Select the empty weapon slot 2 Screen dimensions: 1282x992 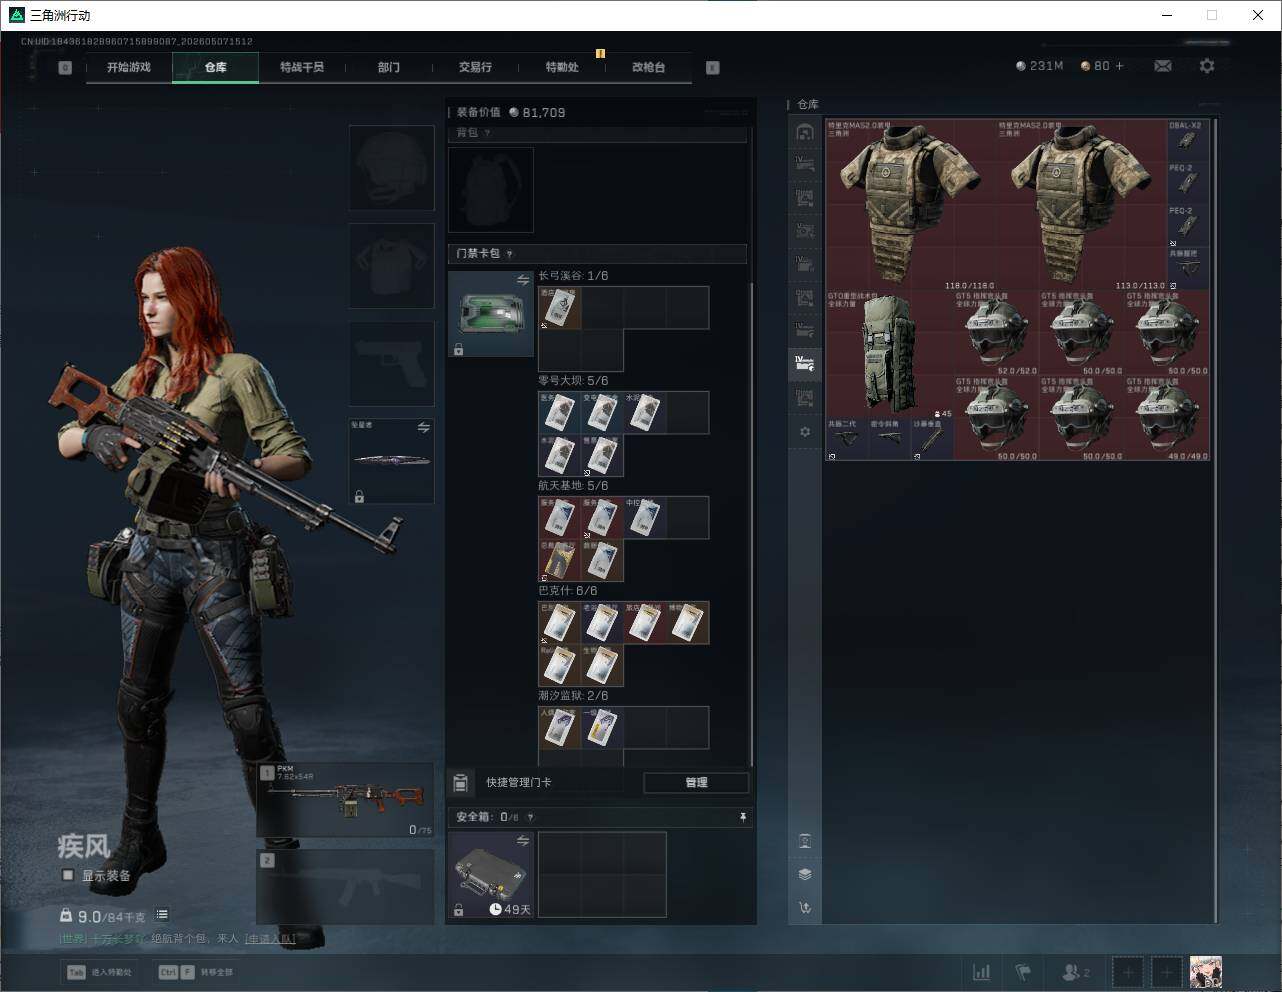[346, 887]
